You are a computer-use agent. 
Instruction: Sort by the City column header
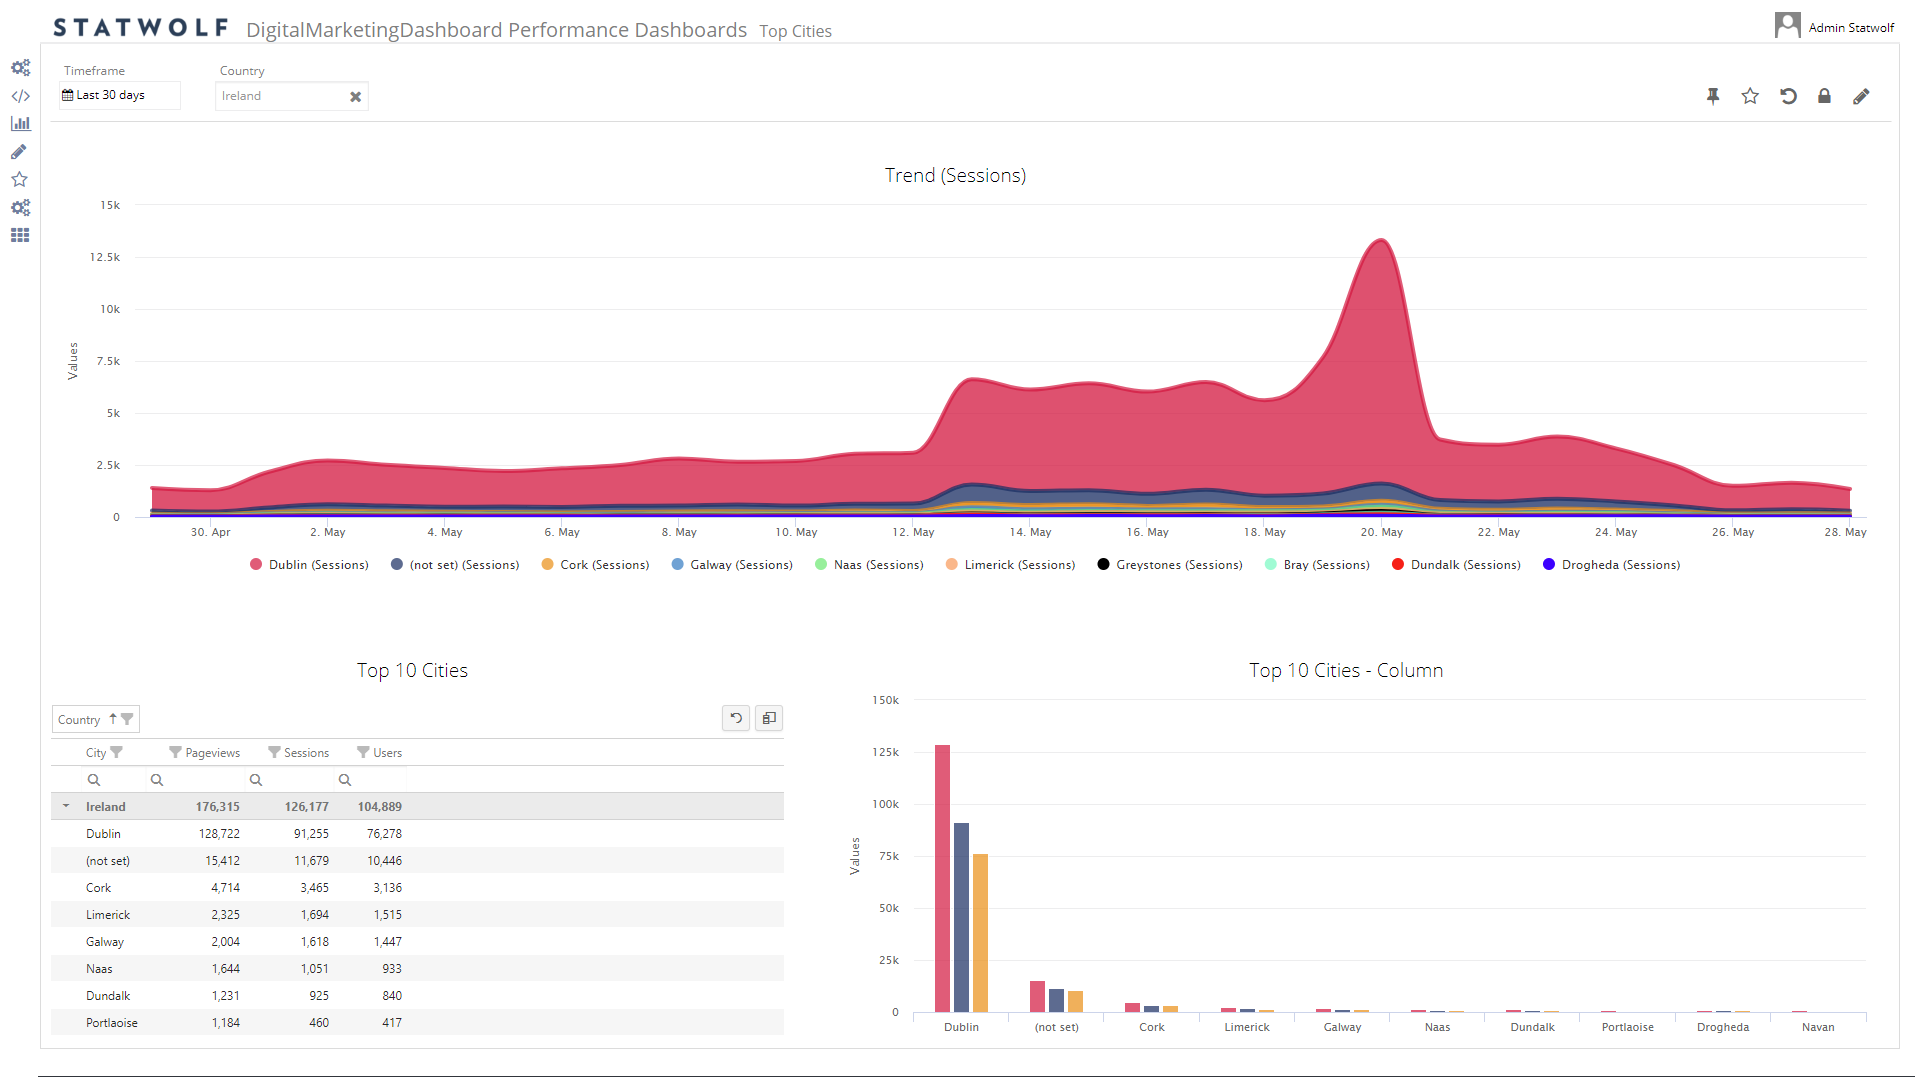click(x=96, y=753)
